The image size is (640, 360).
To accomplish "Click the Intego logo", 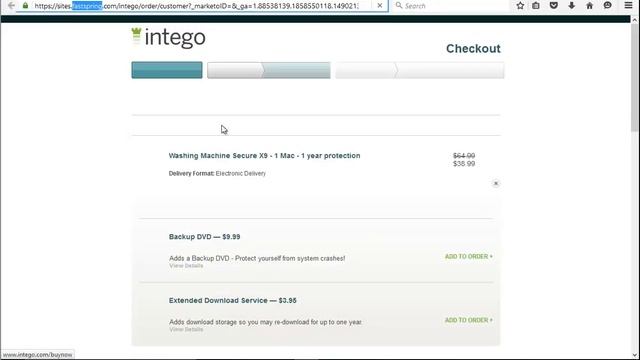I will [x=168, y=38].
